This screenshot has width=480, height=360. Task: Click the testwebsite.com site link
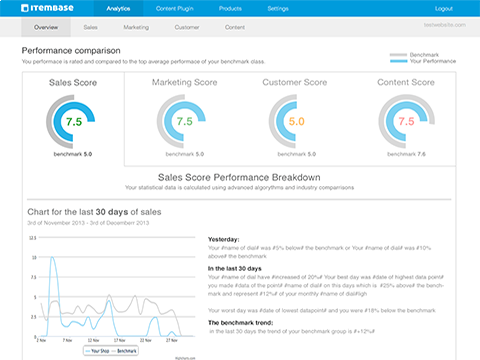[445, 25]
